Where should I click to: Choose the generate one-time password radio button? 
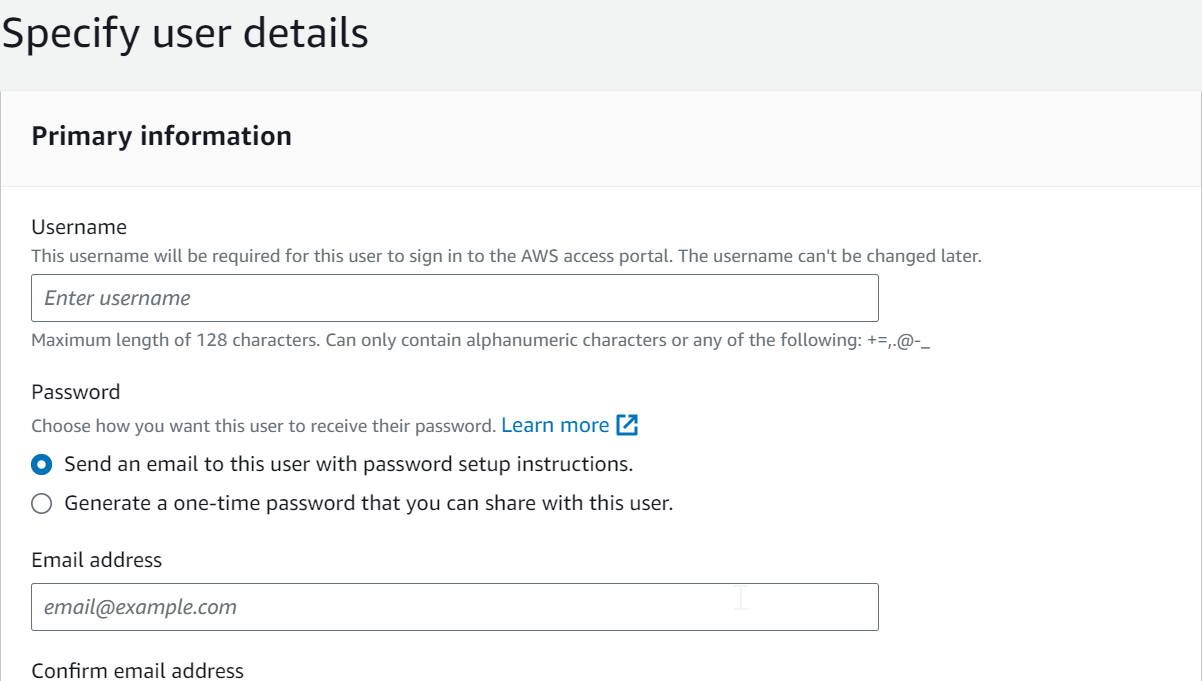pos(41,504)
